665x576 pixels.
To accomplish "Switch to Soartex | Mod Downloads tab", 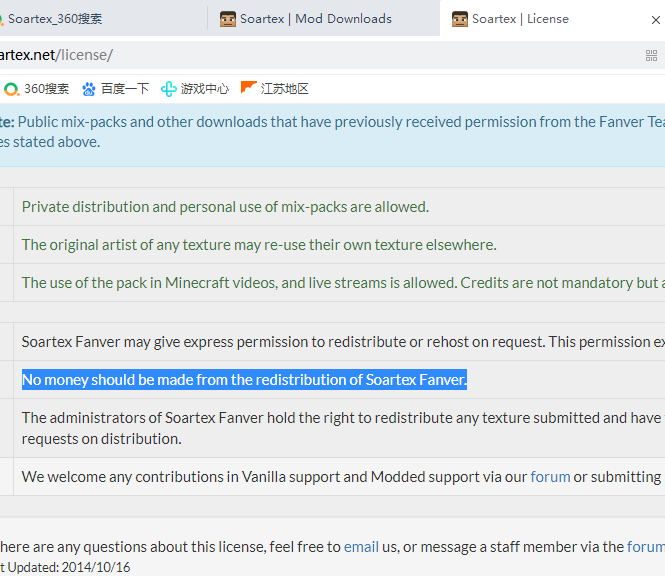I will (x=323, y=19).
